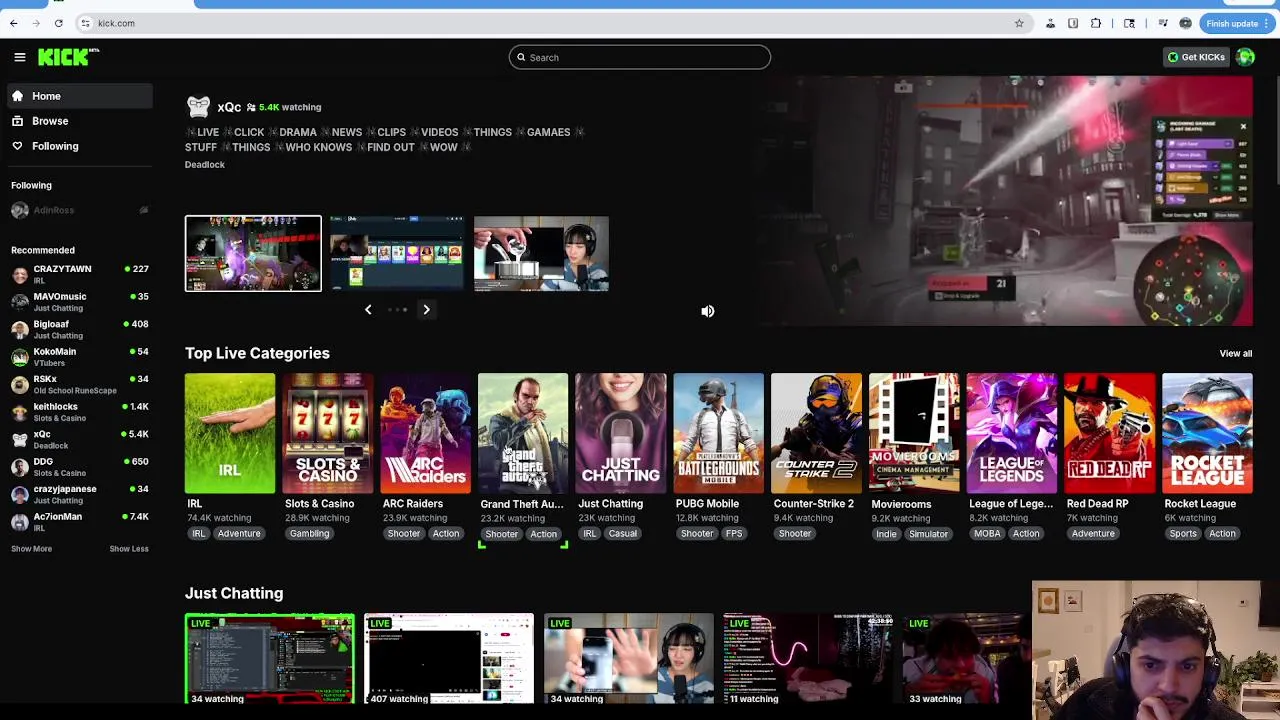Select the third featured stream thumbnail
This screenshot has height=720, width=1280.
[541, 253]
